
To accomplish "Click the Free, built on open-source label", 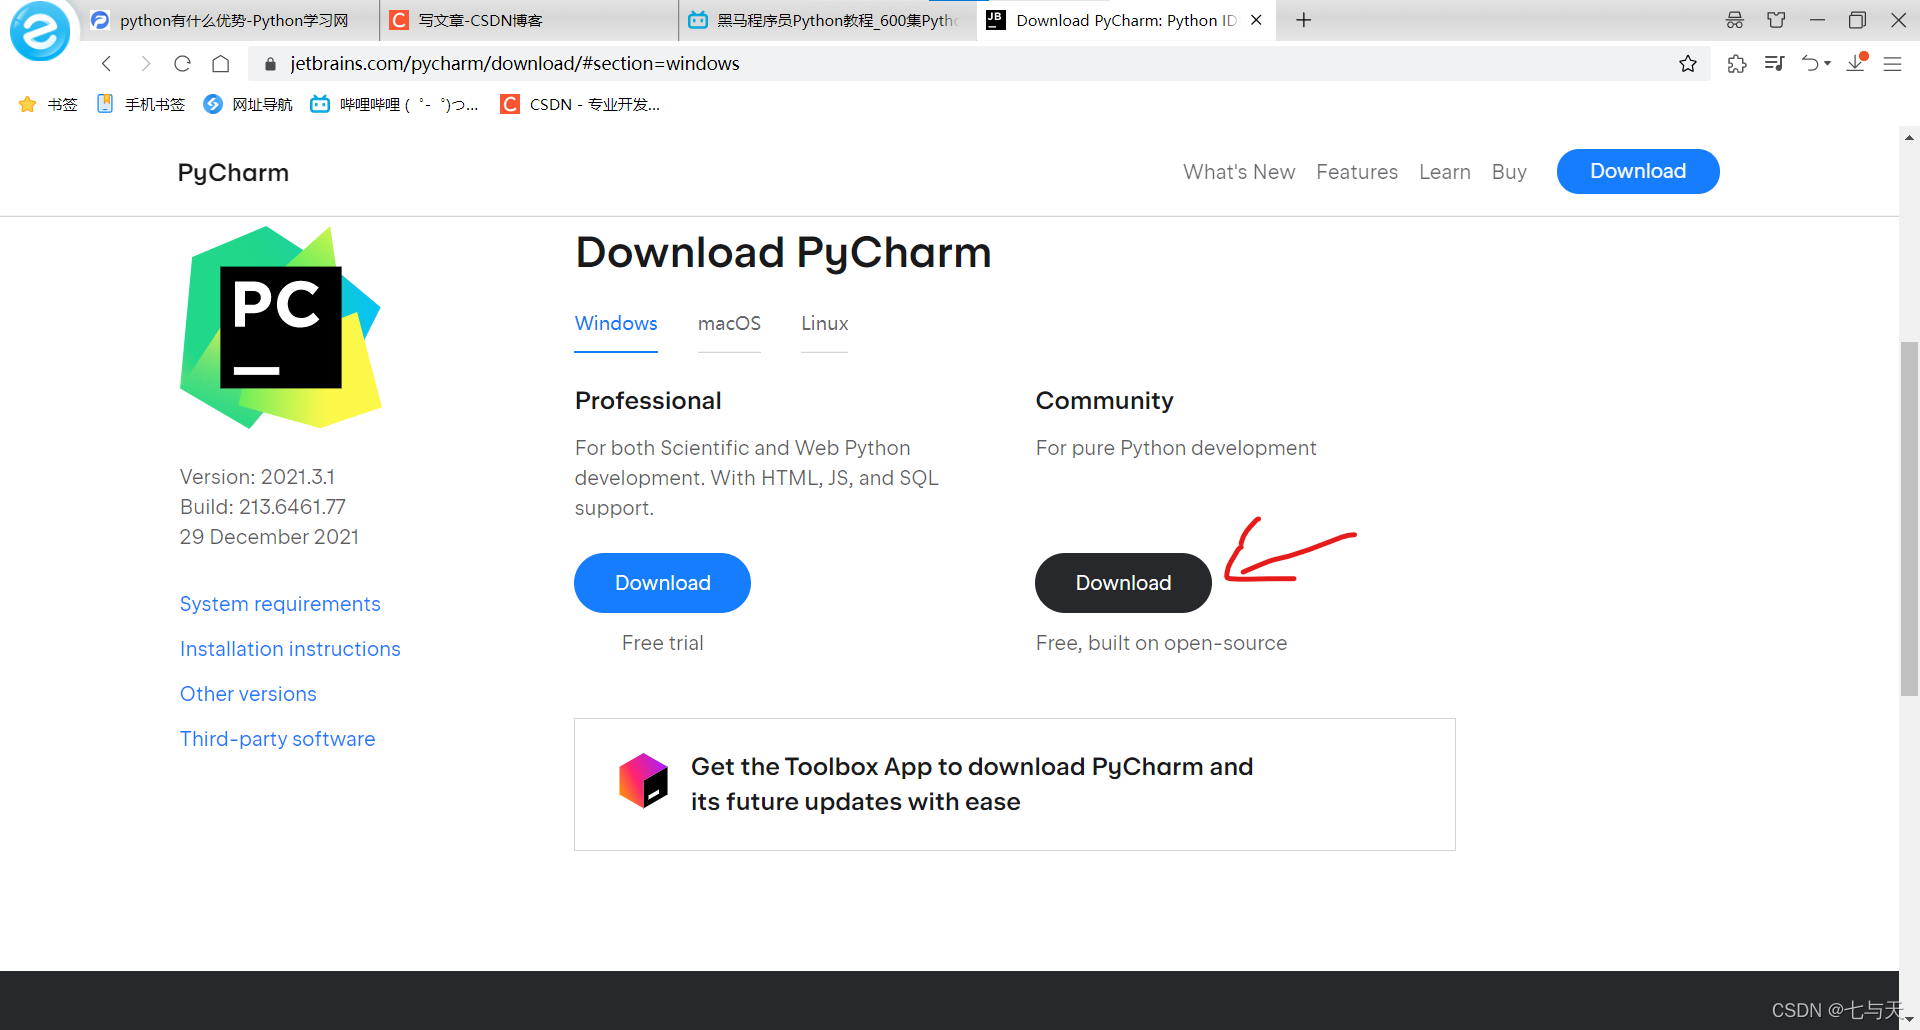I will (x=1161, y=643).
